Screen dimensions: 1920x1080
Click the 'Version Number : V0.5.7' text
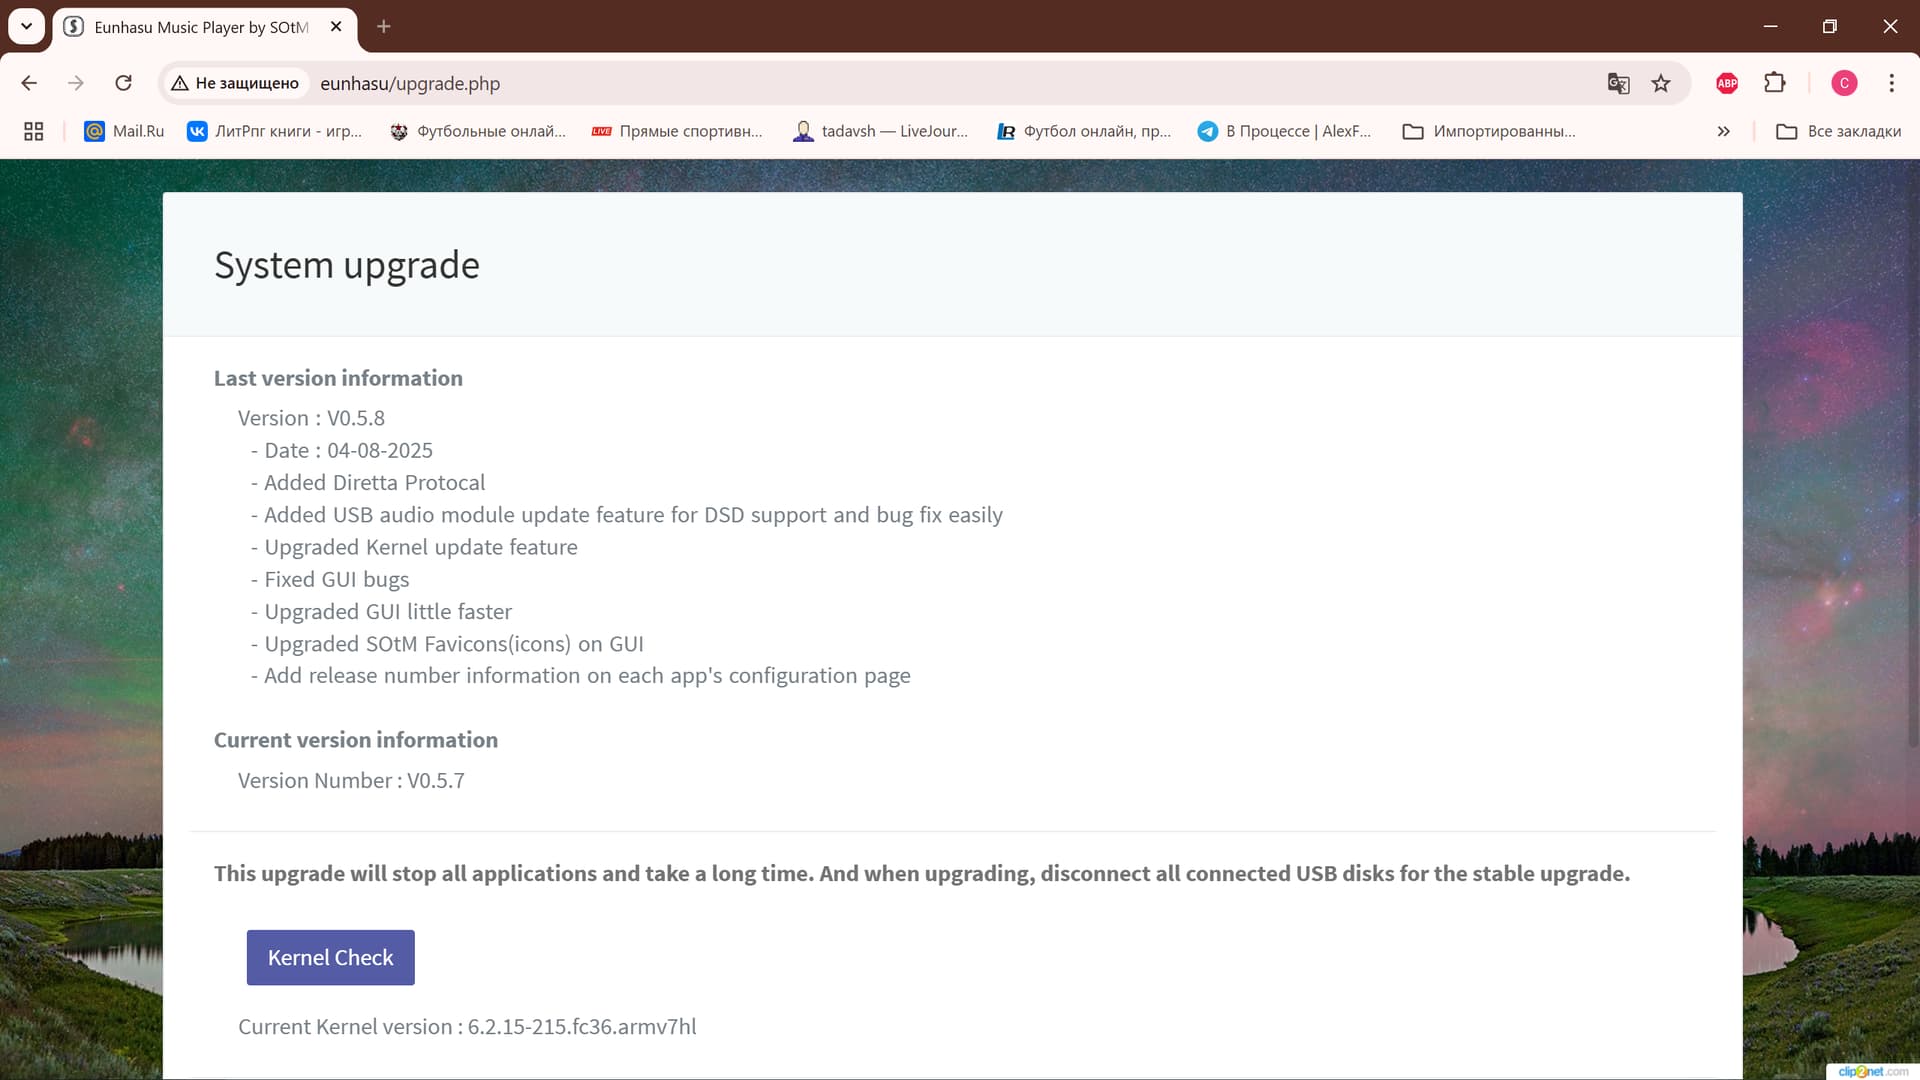click(351, 780)
